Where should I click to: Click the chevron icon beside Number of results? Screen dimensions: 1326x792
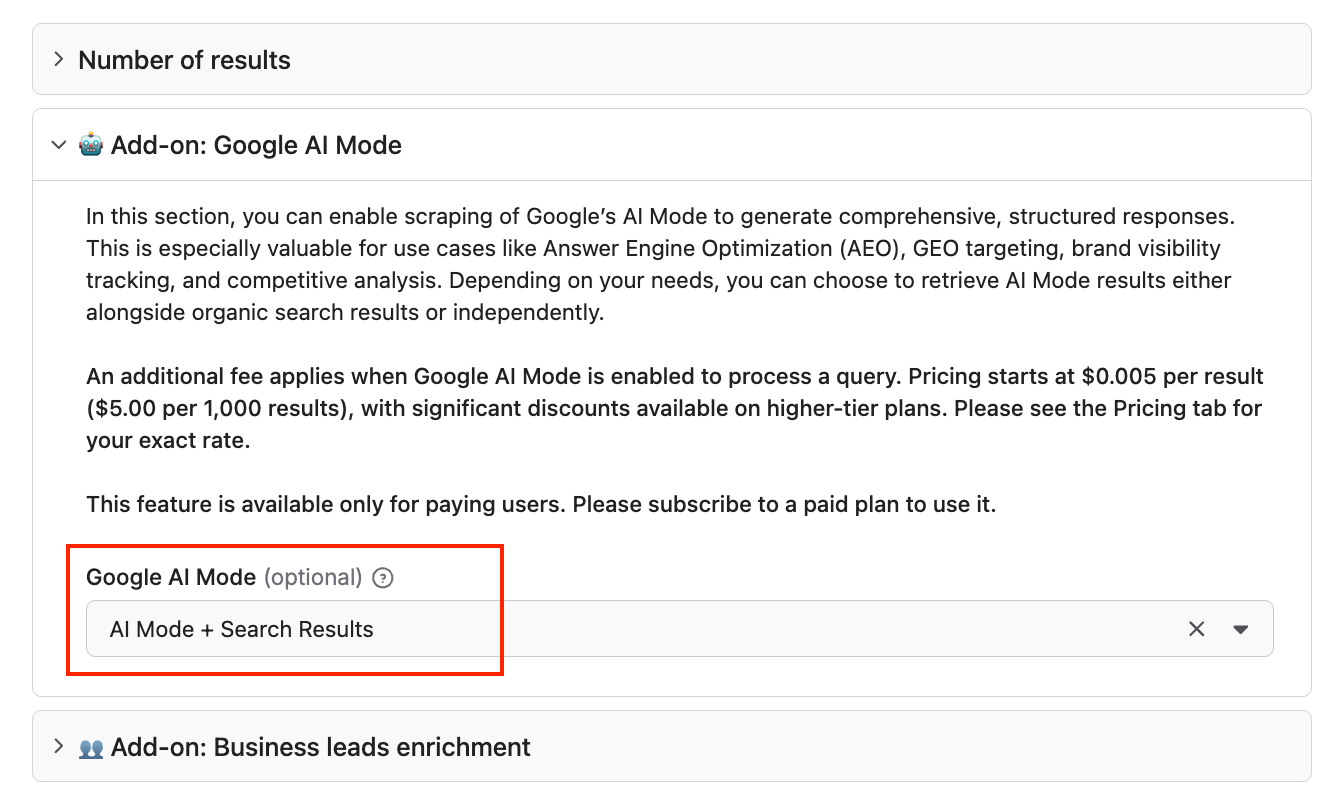58,59
